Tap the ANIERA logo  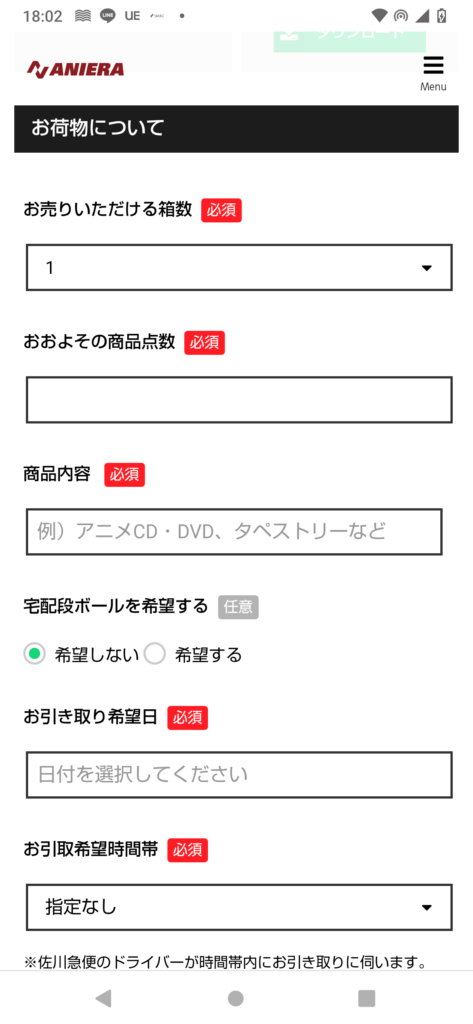[x=75, y=69]
